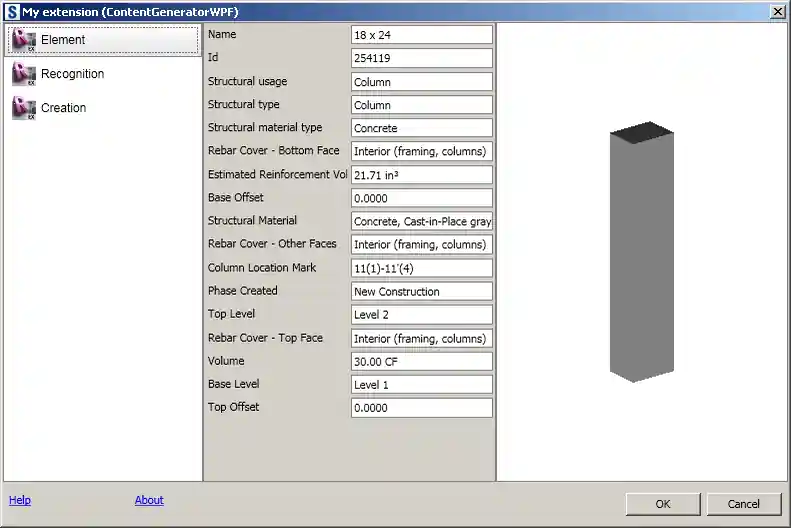The image size is (791, 528).
Task: Select the Recognition page label
Action: [x=72, y=74]
